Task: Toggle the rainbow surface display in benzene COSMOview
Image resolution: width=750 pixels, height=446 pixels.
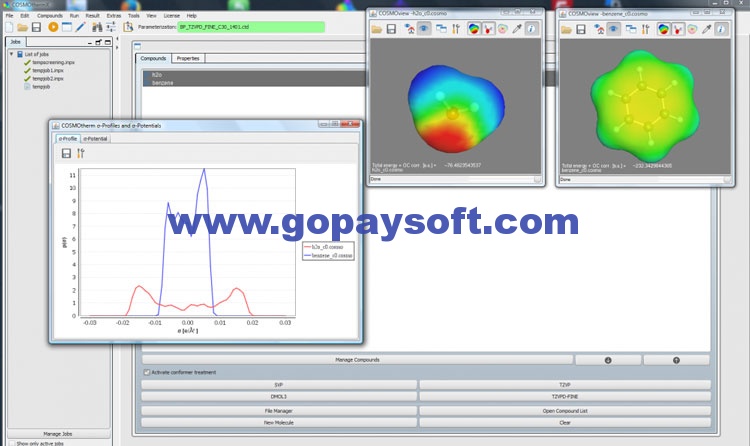Action: (663, 30)
